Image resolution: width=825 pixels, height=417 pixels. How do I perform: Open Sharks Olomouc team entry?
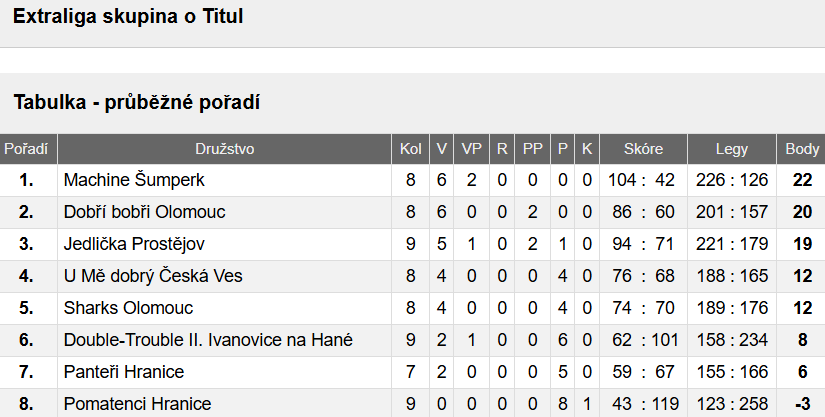(x=128, y=308)
